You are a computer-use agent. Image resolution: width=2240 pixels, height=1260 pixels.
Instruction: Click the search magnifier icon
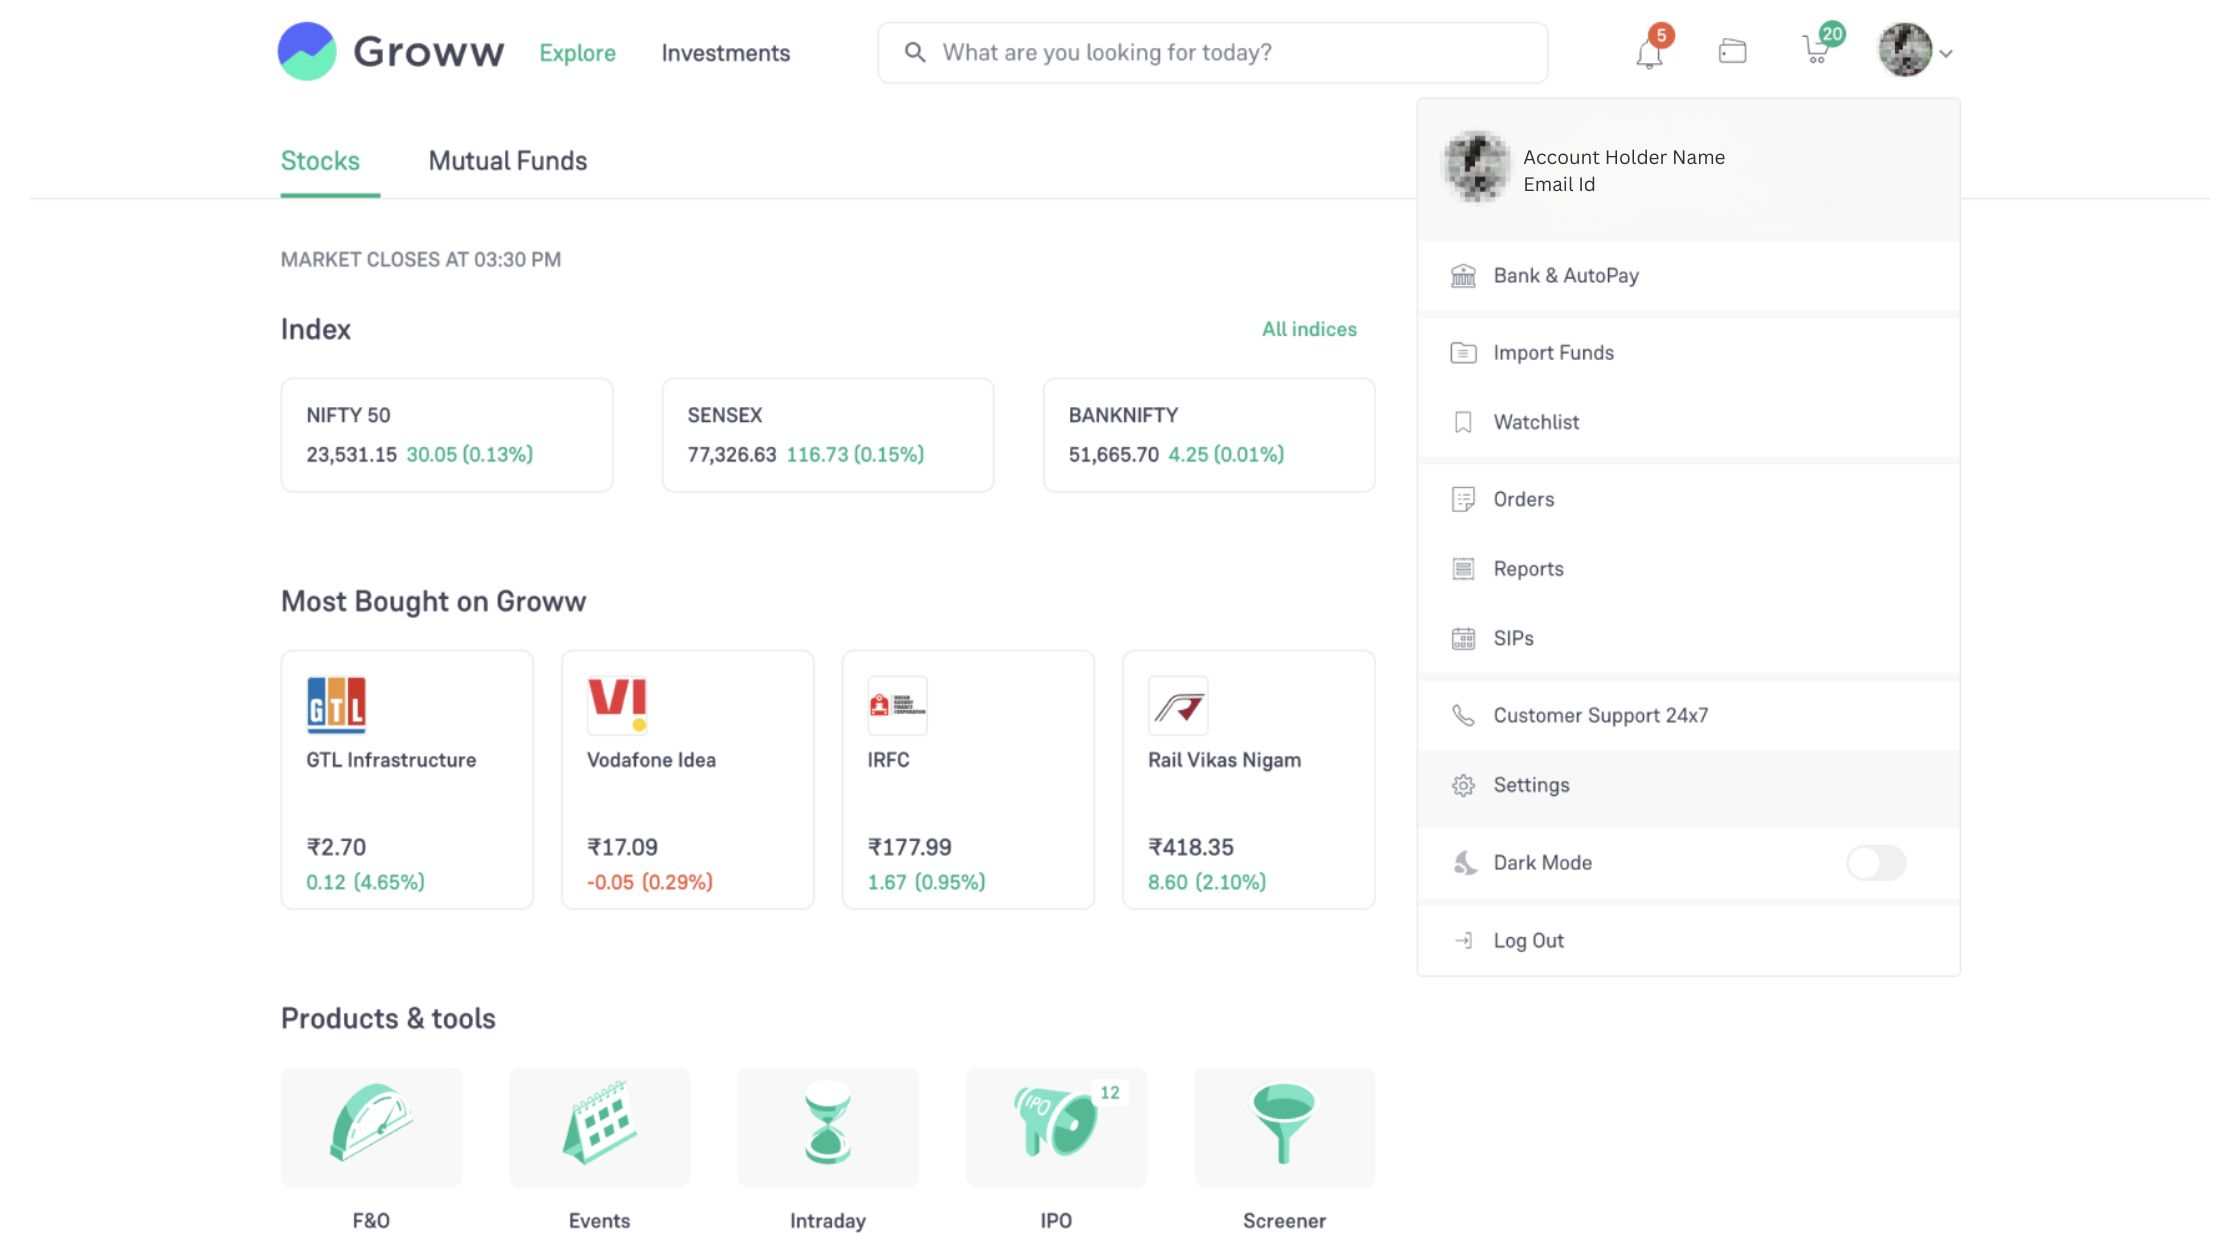914,52
